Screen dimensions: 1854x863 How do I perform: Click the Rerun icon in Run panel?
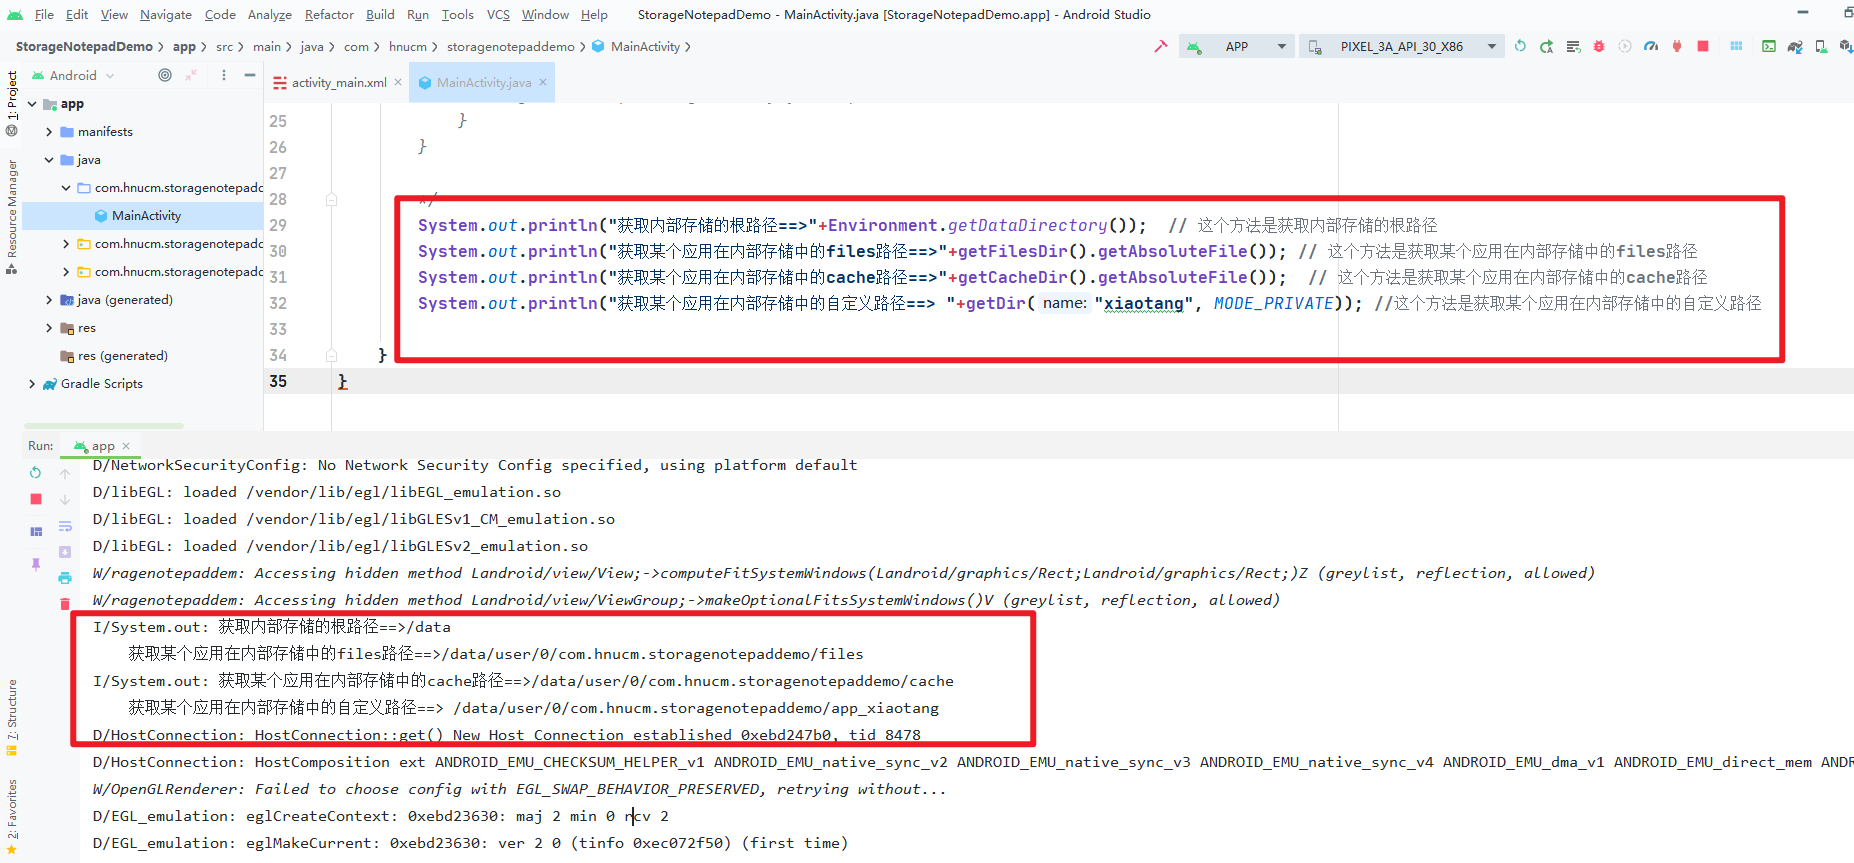(x=36, y=472)
